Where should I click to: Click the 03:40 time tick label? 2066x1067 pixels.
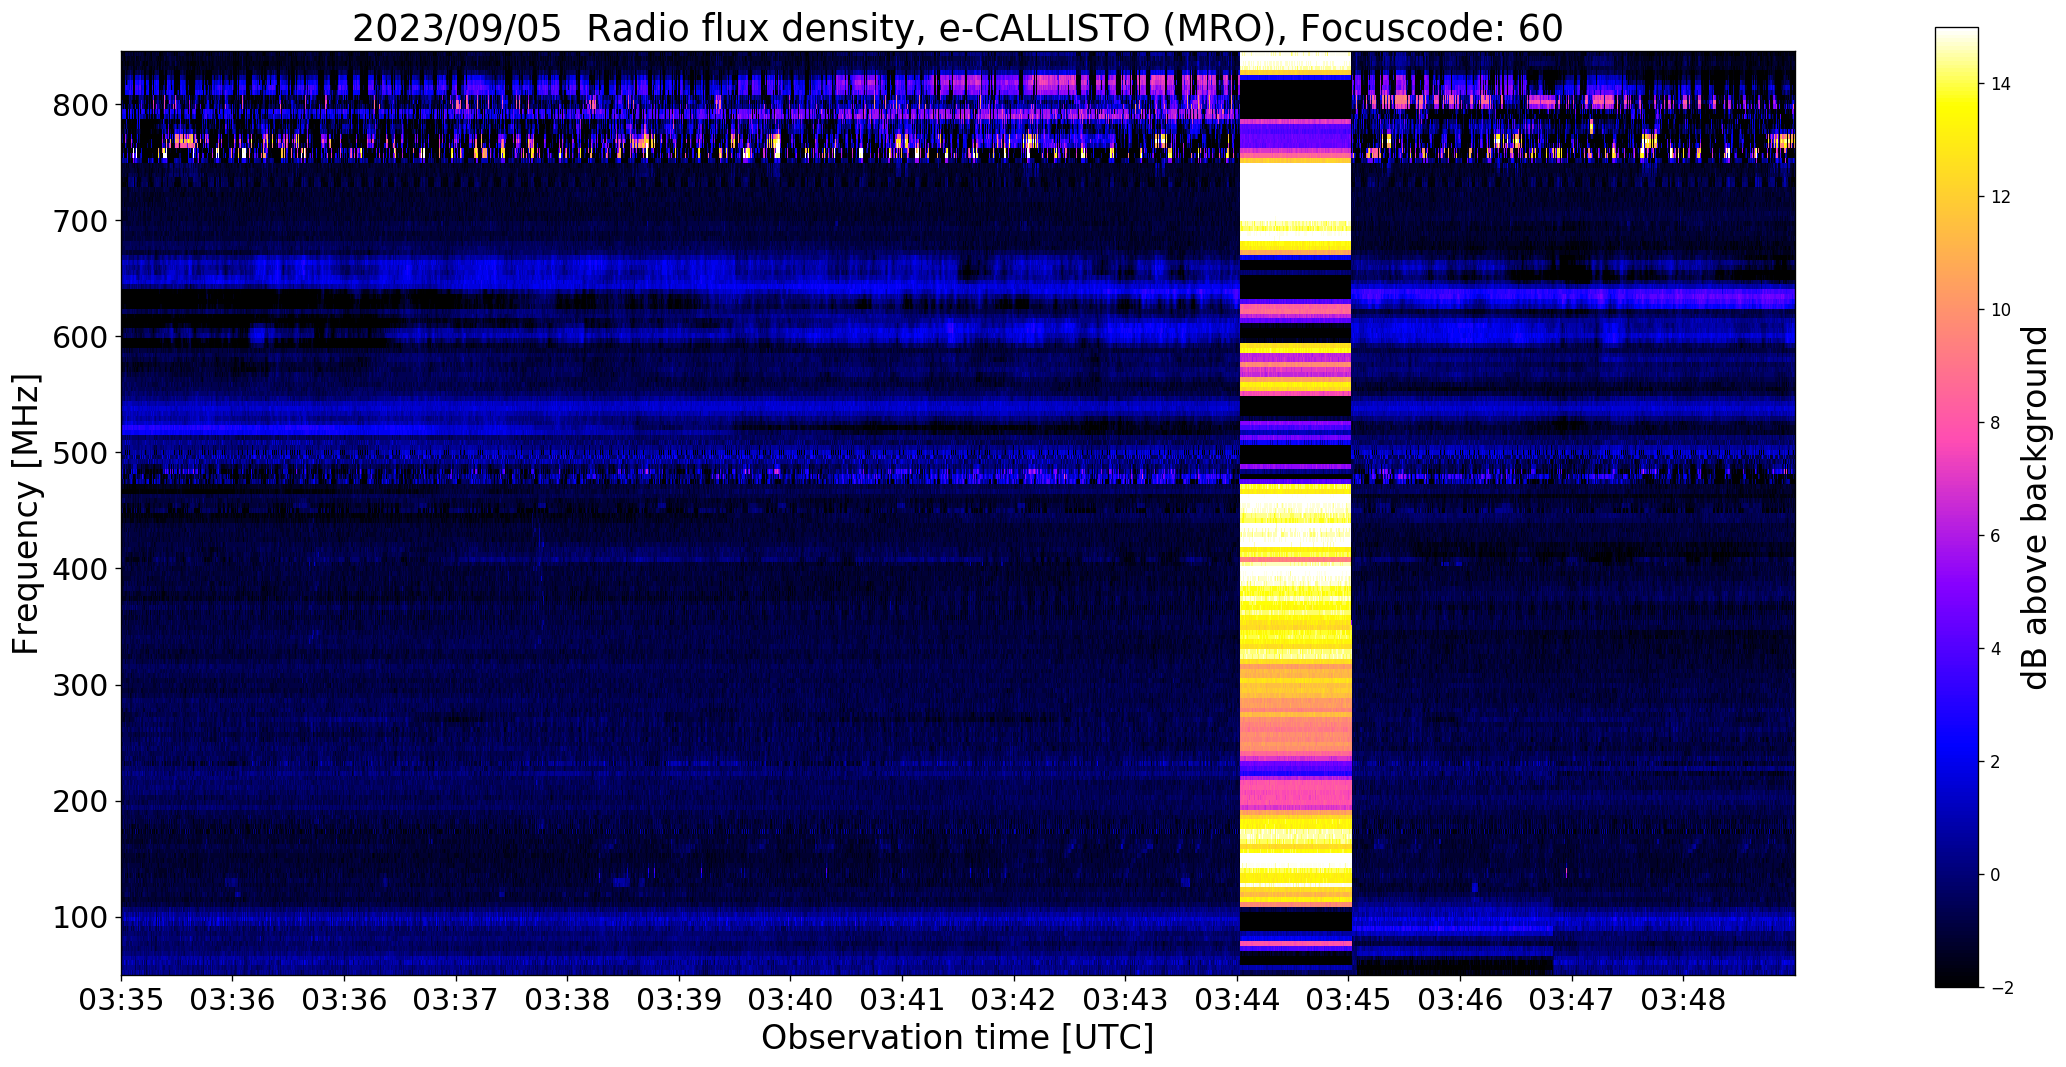click(x=791, y=1000)
